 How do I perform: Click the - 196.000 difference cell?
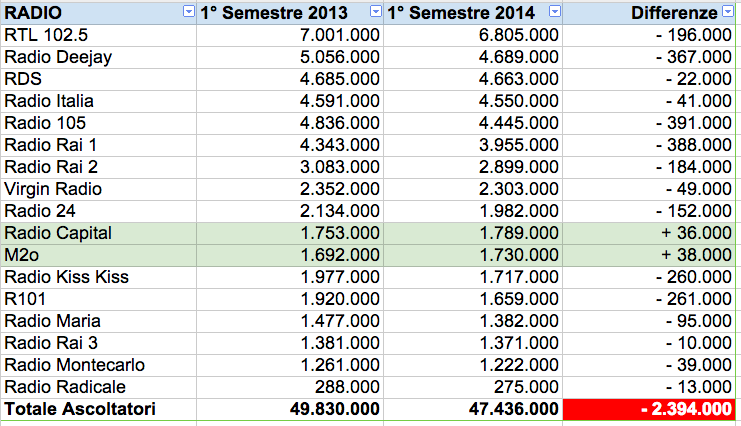tap(649, 35)
